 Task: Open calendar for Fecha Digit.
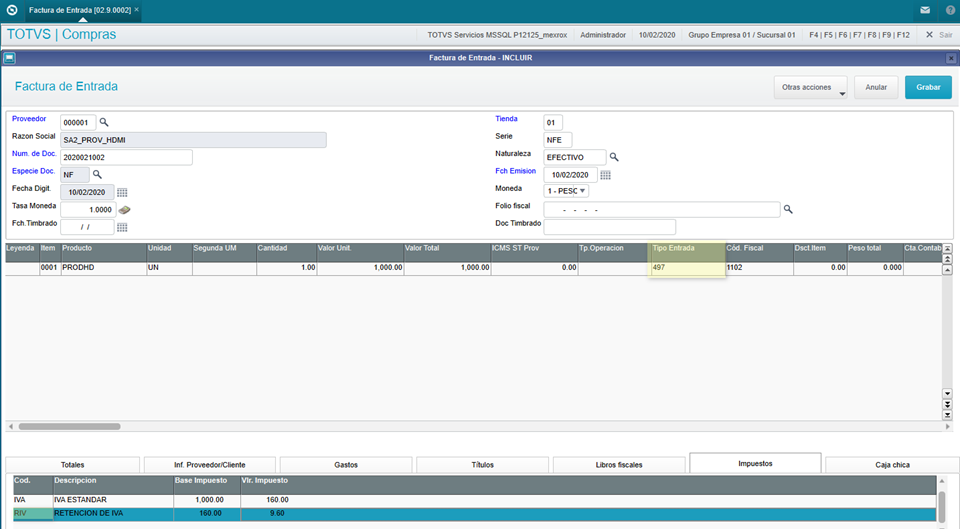coord(122,192)
